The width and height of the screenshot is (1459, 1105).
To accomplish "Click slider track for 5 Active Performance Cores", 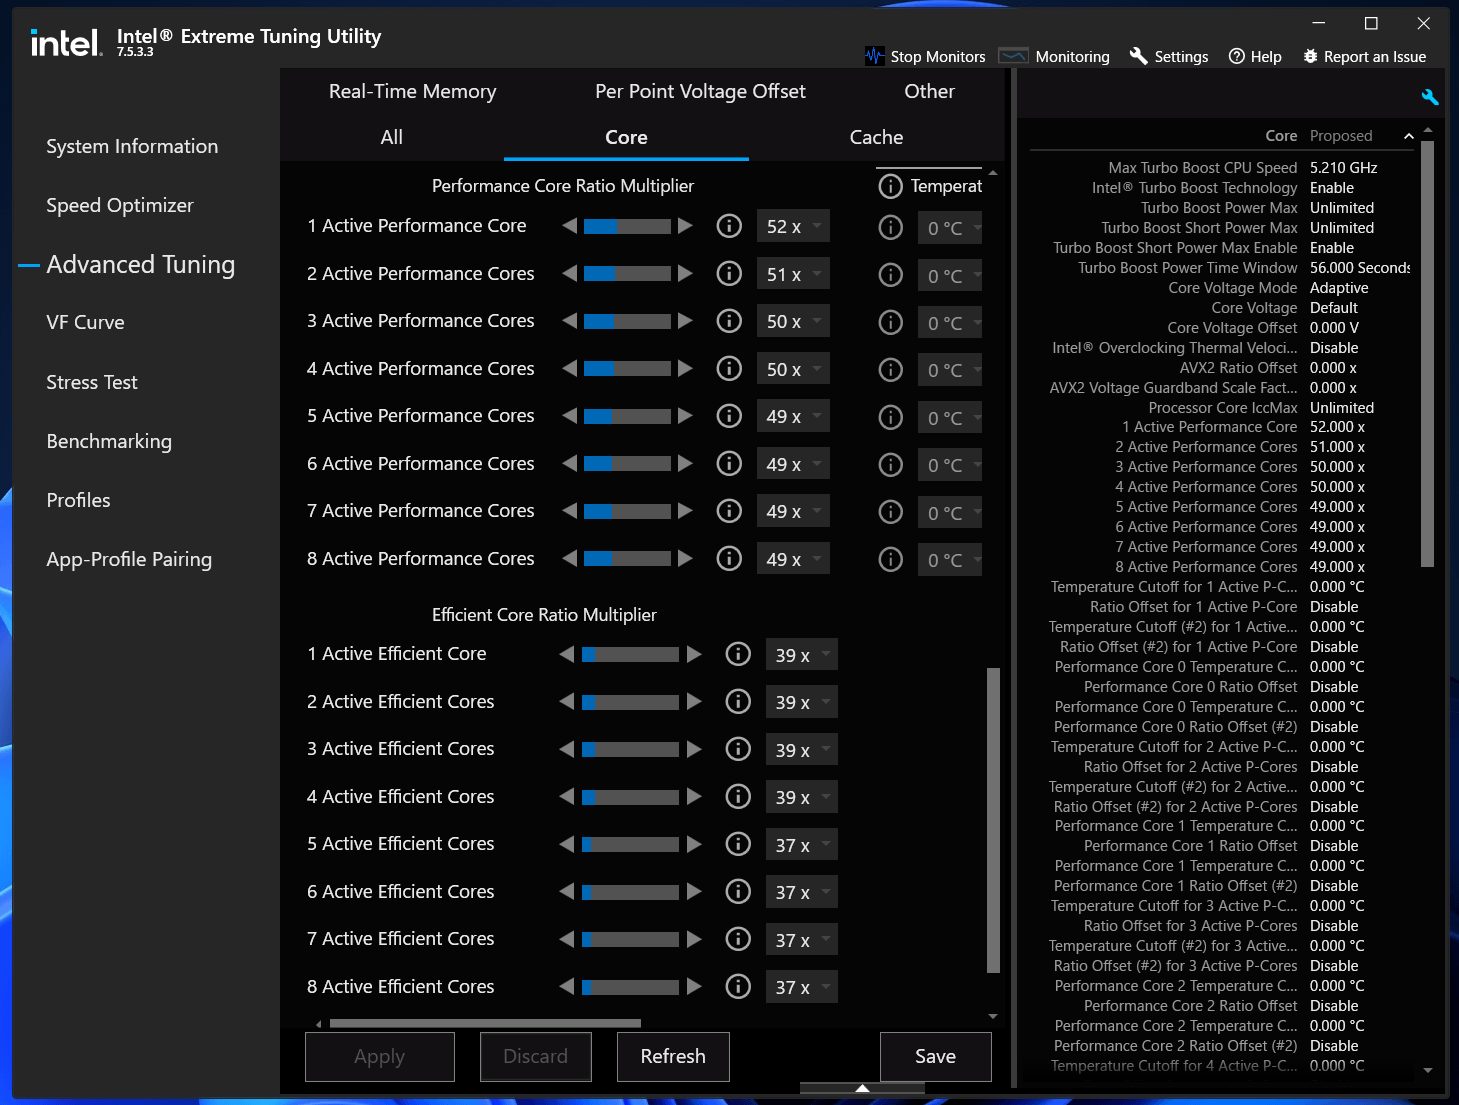I will pyautogui.click(x=627, y=416).
